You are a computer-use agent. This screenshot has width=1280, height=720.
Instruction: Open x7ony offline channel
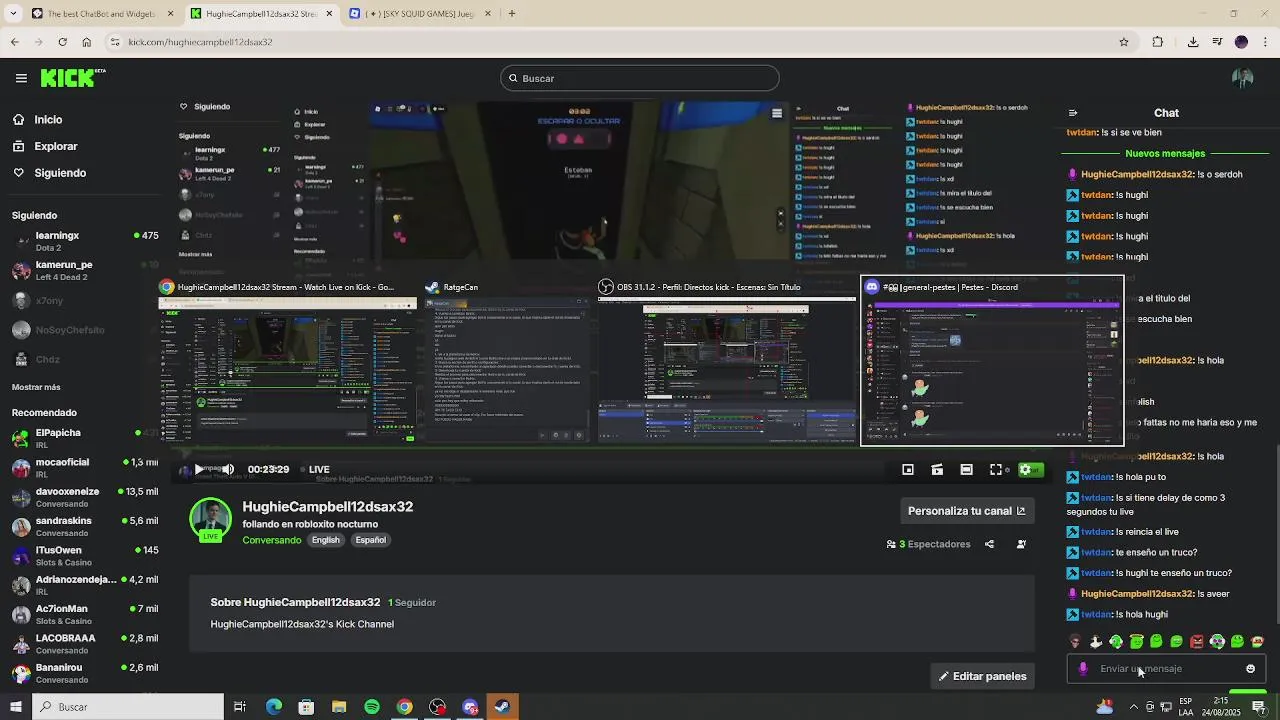click(x=85, y=300)
